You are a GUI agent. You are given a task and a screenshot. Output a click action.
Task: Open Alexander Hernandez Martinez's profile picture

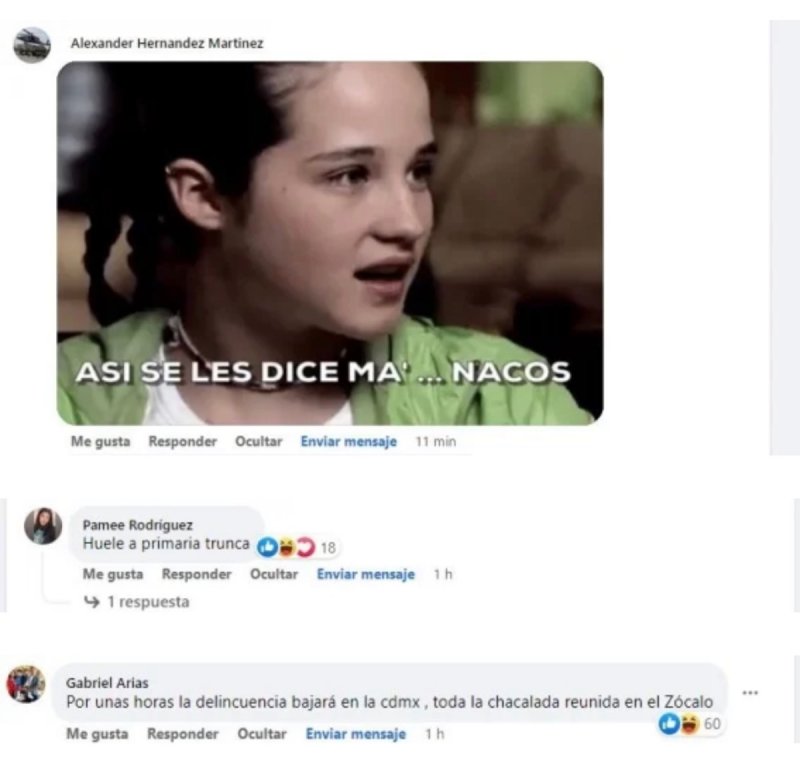click(x=32, y=45)
